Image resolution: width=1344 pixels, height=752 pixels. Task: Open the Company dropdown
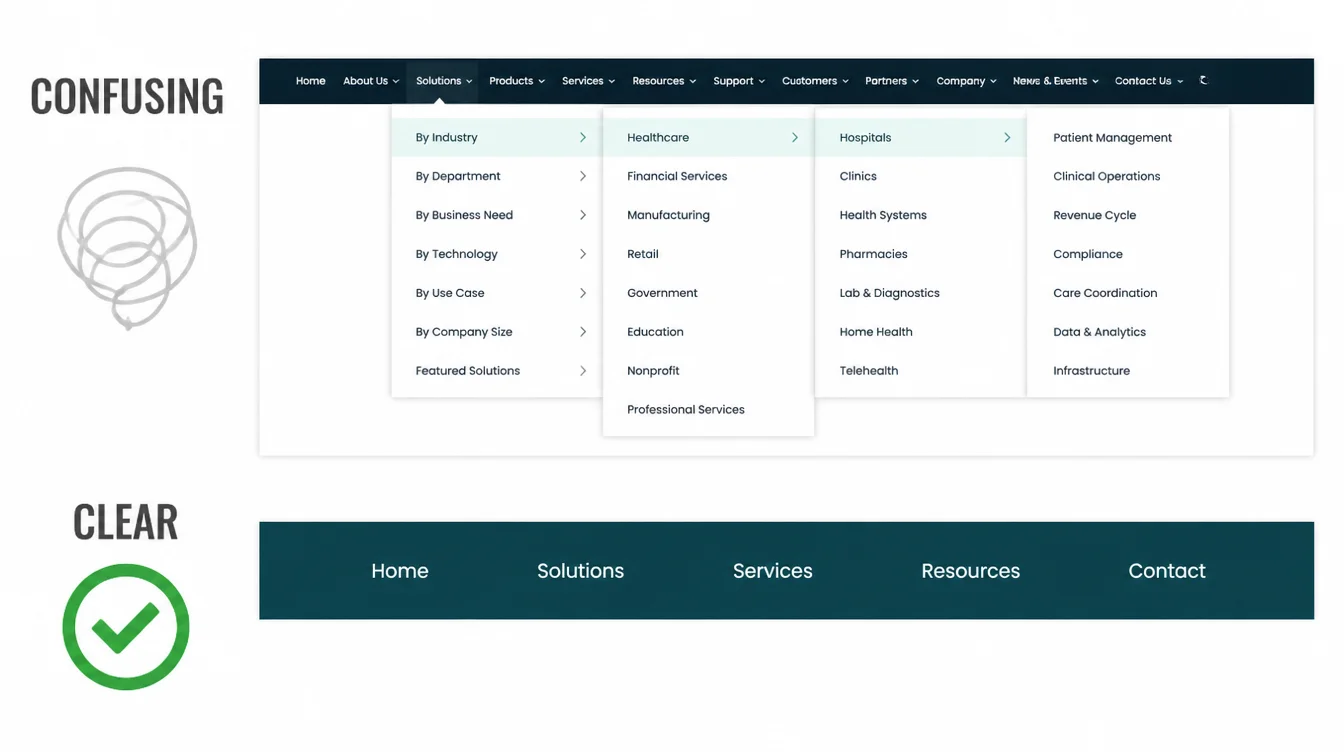click(x=966, y=81)
